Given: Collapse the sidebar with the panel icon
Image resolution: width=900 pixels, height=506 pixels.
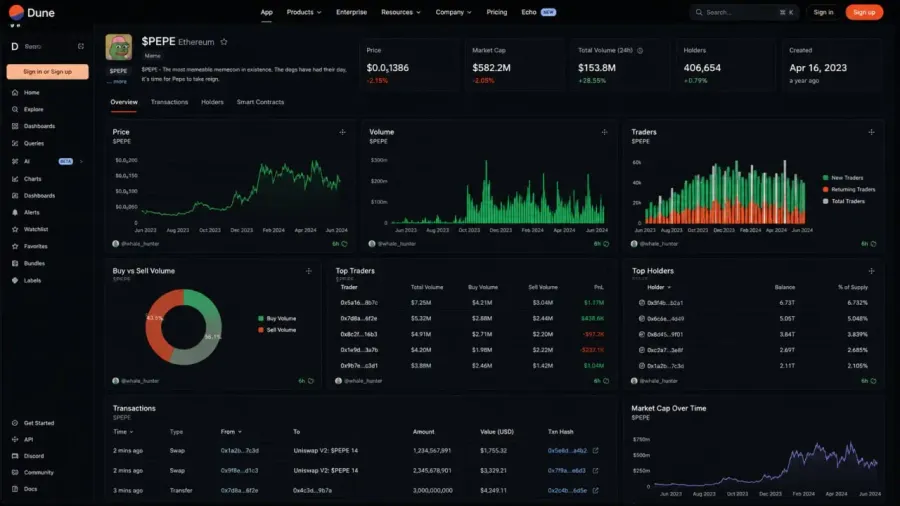Looking at the screenshot, I should click(x=81, y=46).
